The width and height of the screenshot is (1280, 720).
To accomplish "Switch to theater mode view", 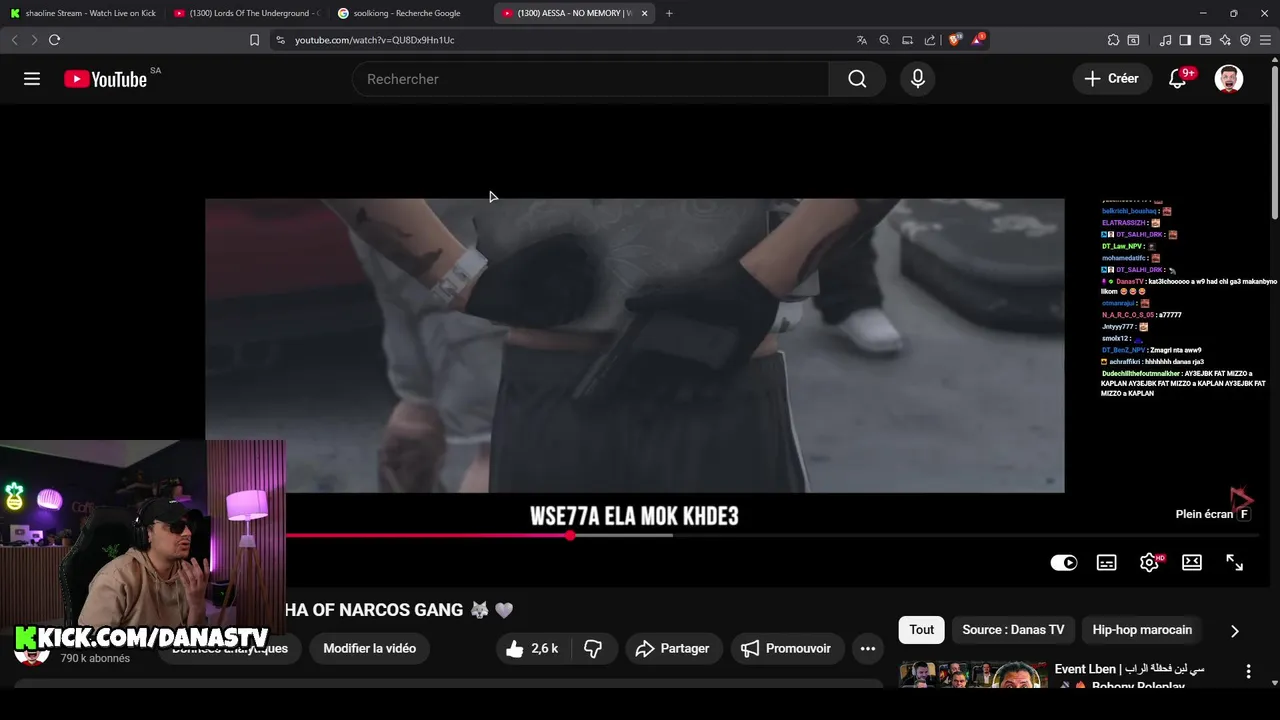I will (x=1192, y=562).
